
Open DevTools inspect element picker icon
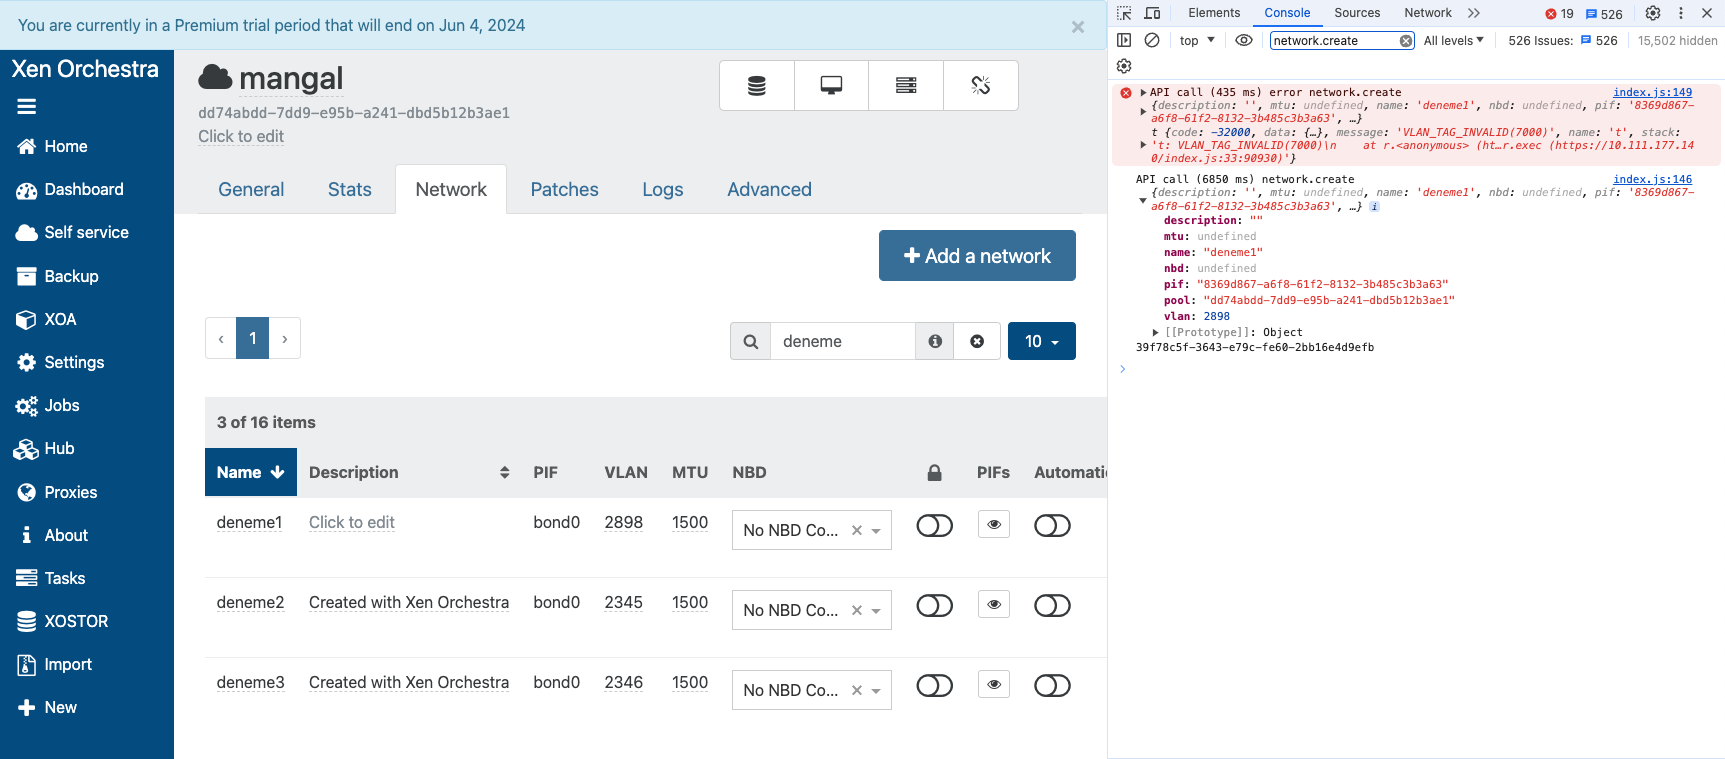pyautogui.click(x=1124, y=13)
